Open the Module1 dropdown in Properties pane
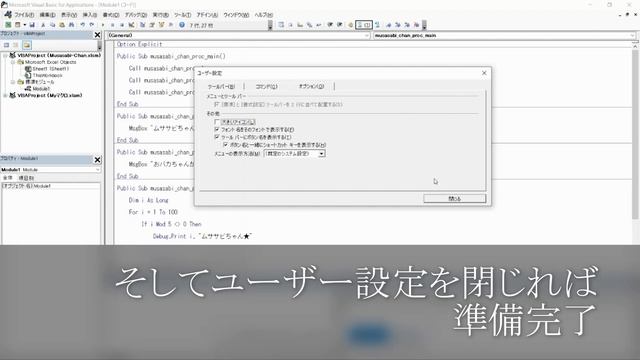Screen dimensions: 640x360 [98, 169]
